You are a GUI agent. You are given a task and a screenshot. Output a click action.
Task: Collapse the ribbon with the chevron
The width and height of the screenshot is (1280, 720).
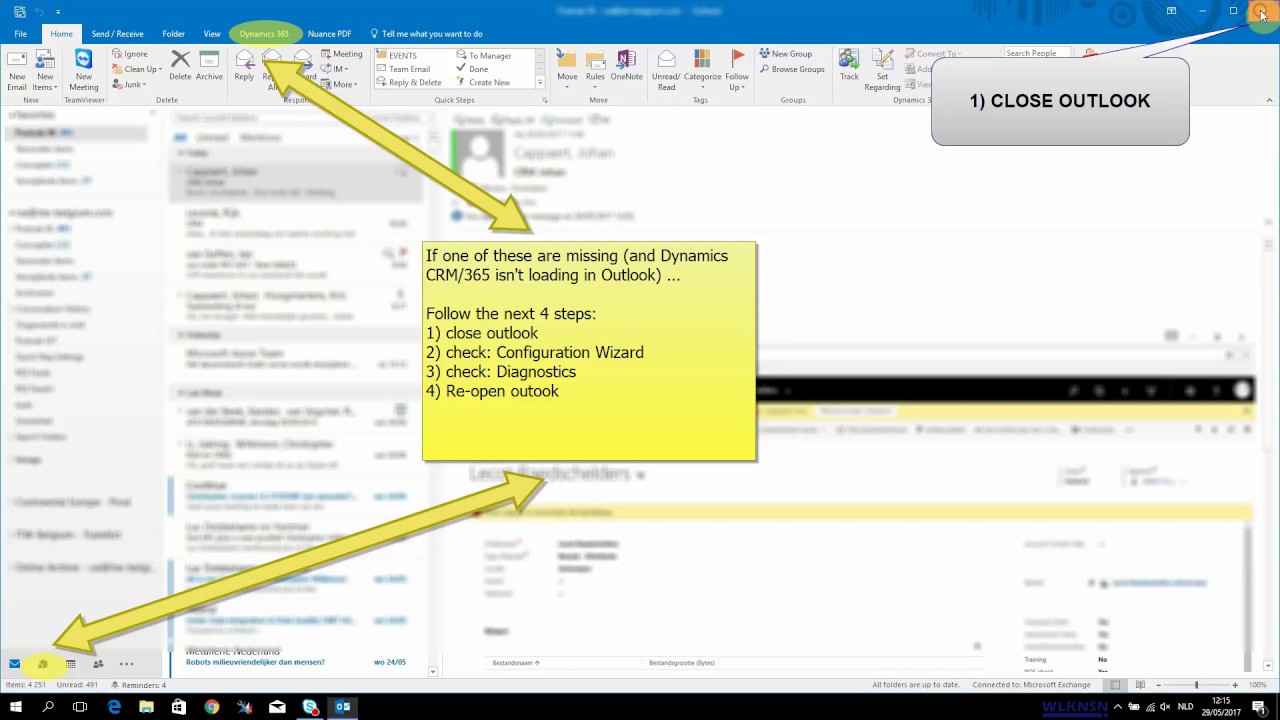coord(1270,100)
